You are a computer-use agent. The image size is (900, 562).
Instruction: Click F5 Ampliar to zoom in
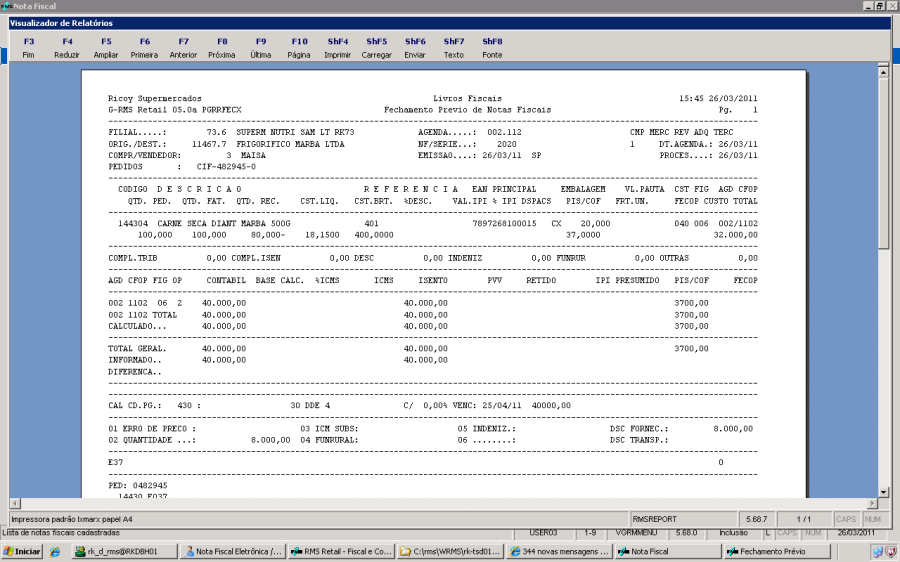tap(106, 48)
